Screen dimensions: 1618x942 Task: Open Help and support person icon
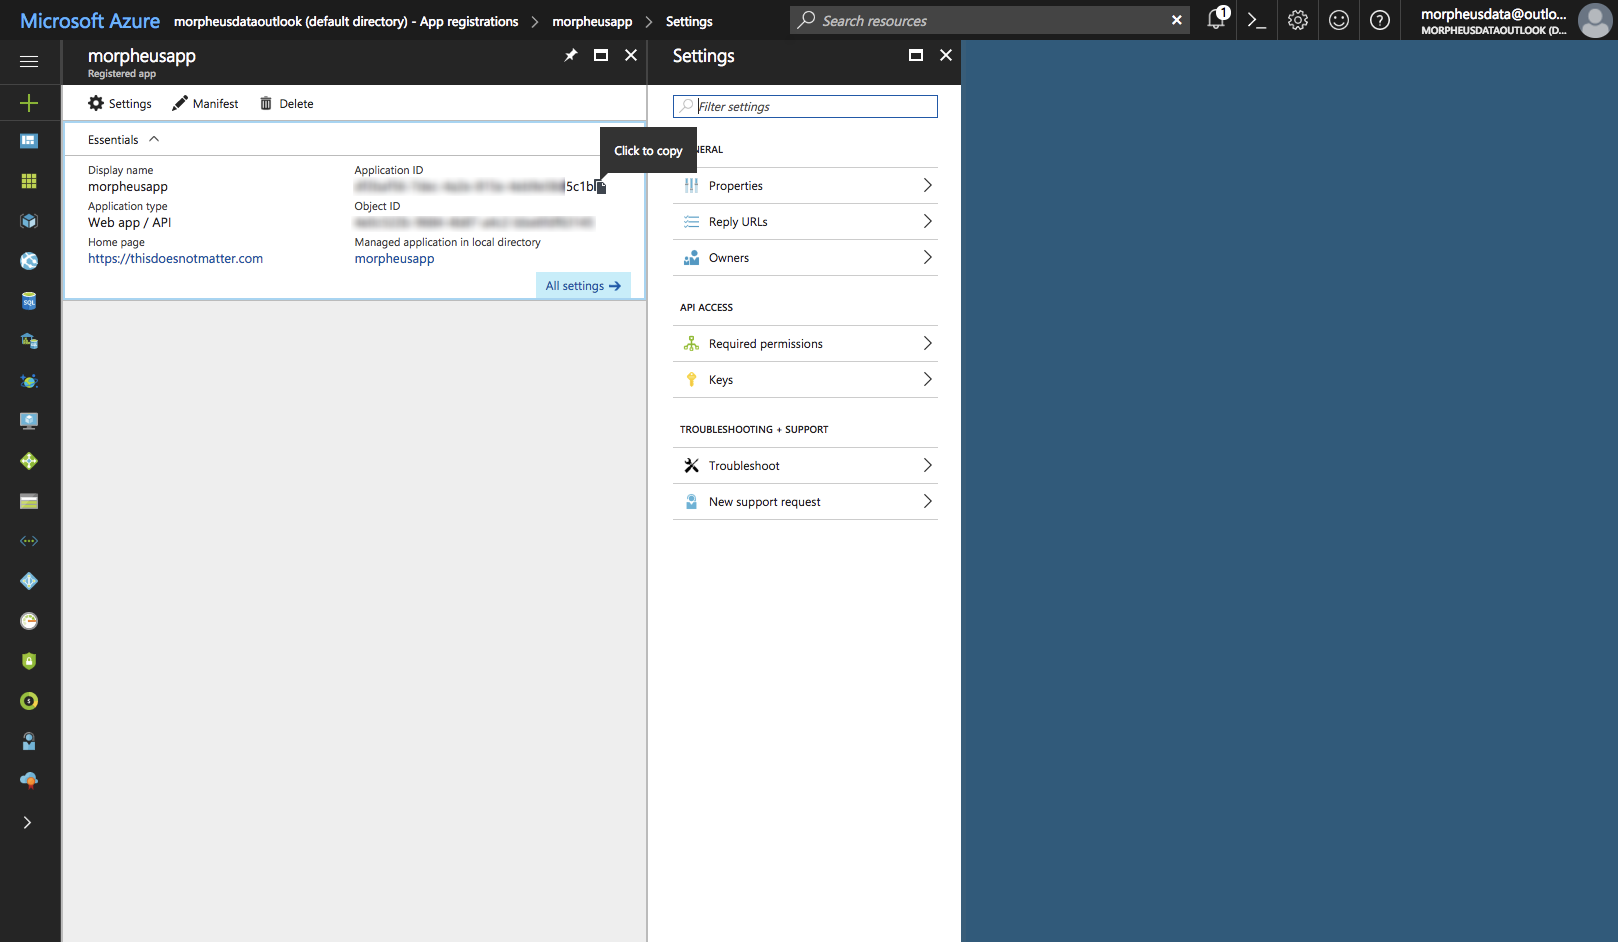click(29, 741)
